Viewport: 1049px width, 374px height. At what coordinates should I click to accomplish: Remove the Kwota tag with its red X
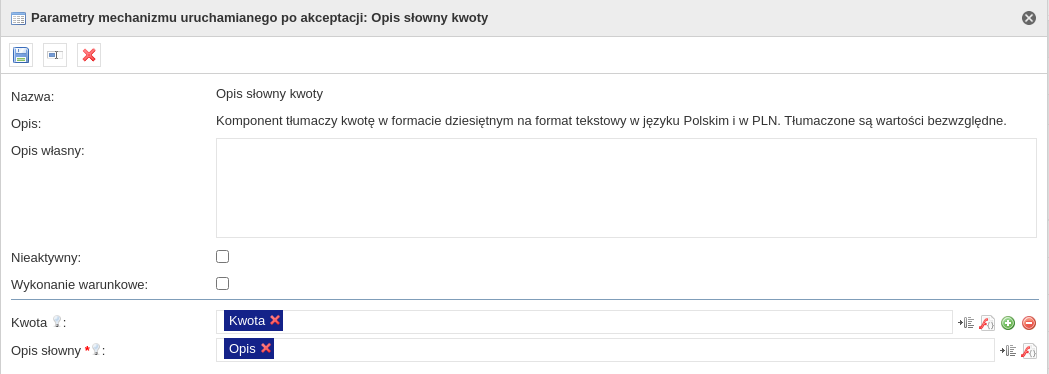[x=275, y=320]
